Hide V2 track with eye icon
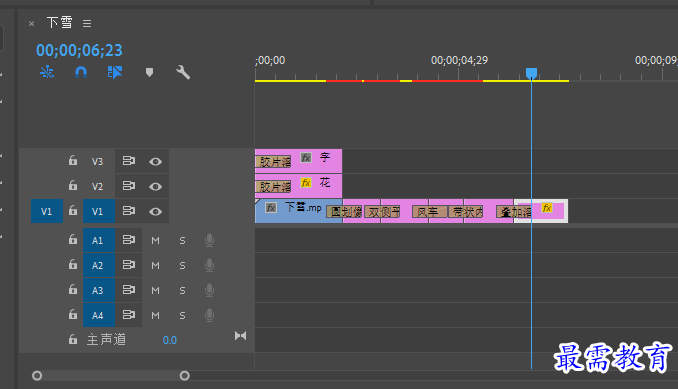The image size is (678, 389). pyautogui.click(x=155, y=186)
